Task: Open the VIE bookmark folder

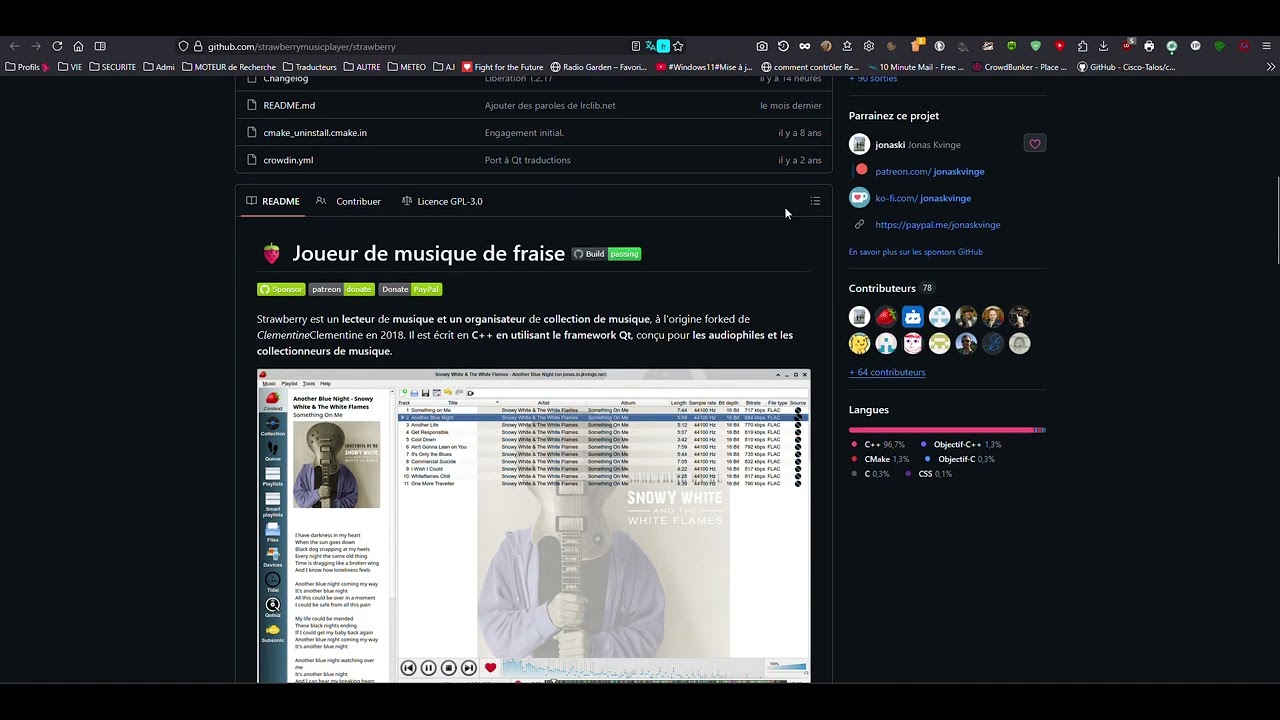Action: (70, 67)
